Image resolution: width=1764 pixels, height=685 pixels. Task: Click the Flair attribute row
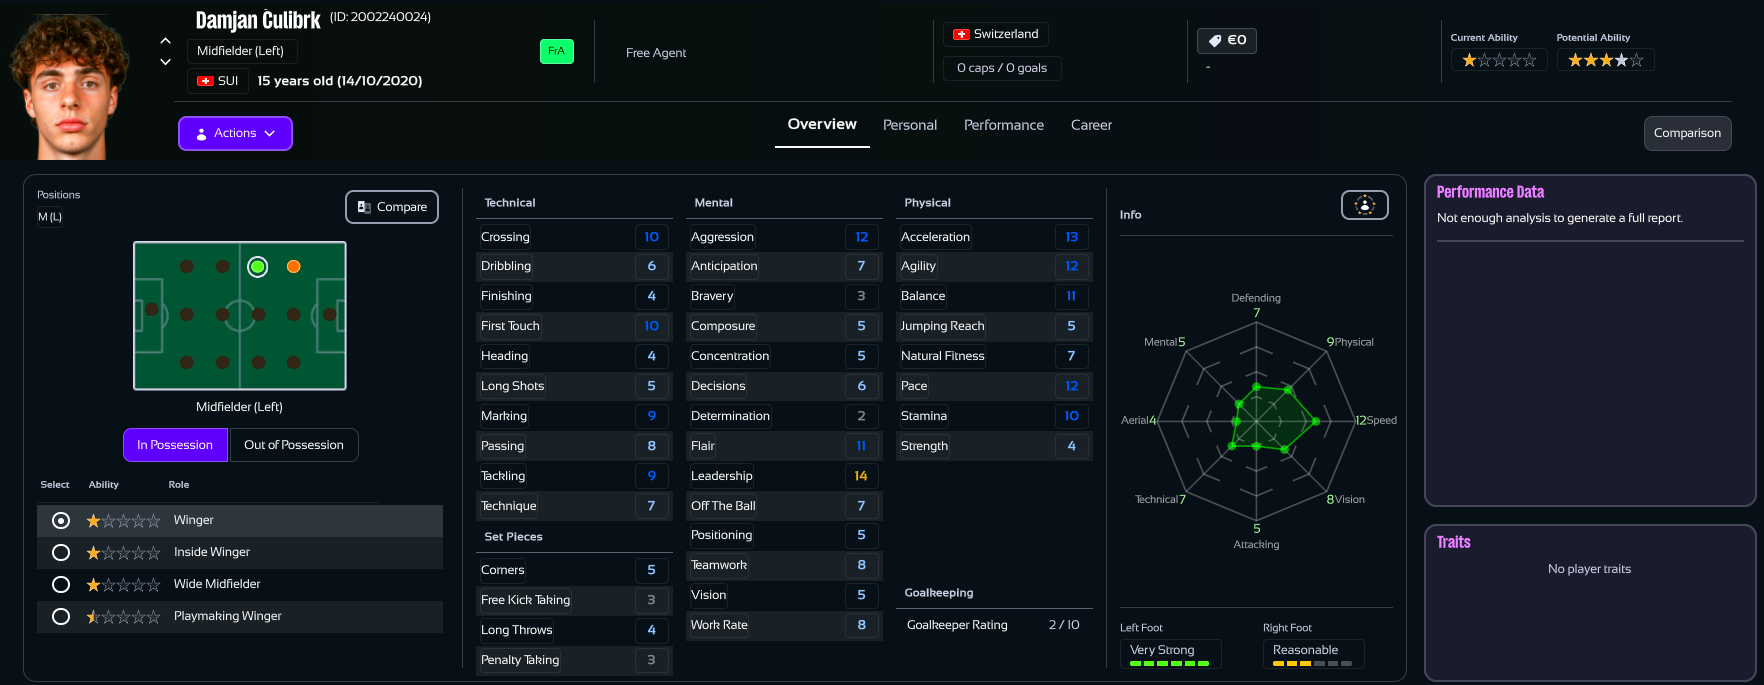[x=784, y=446]
